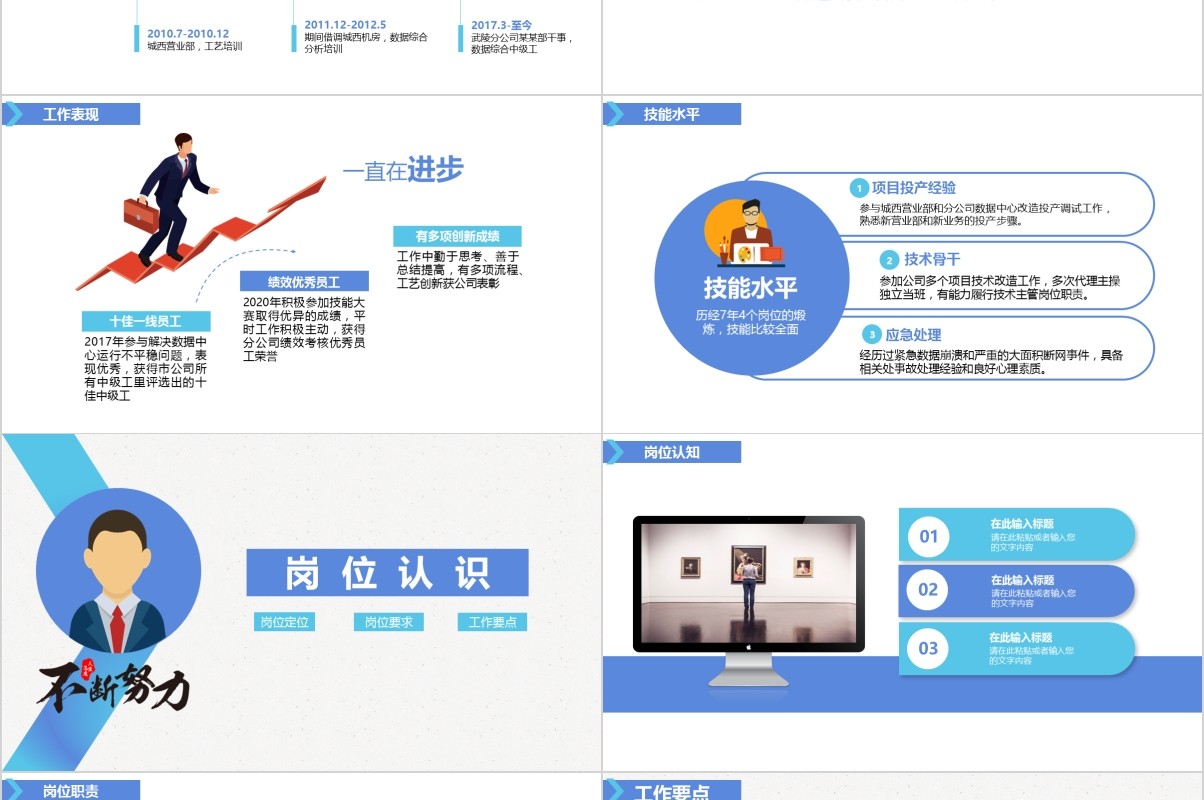This screenshot has height=800, width=1204.
Task: Select the 项目投产经验 heading
Action: pyautogui.click(x=914, y=187)
